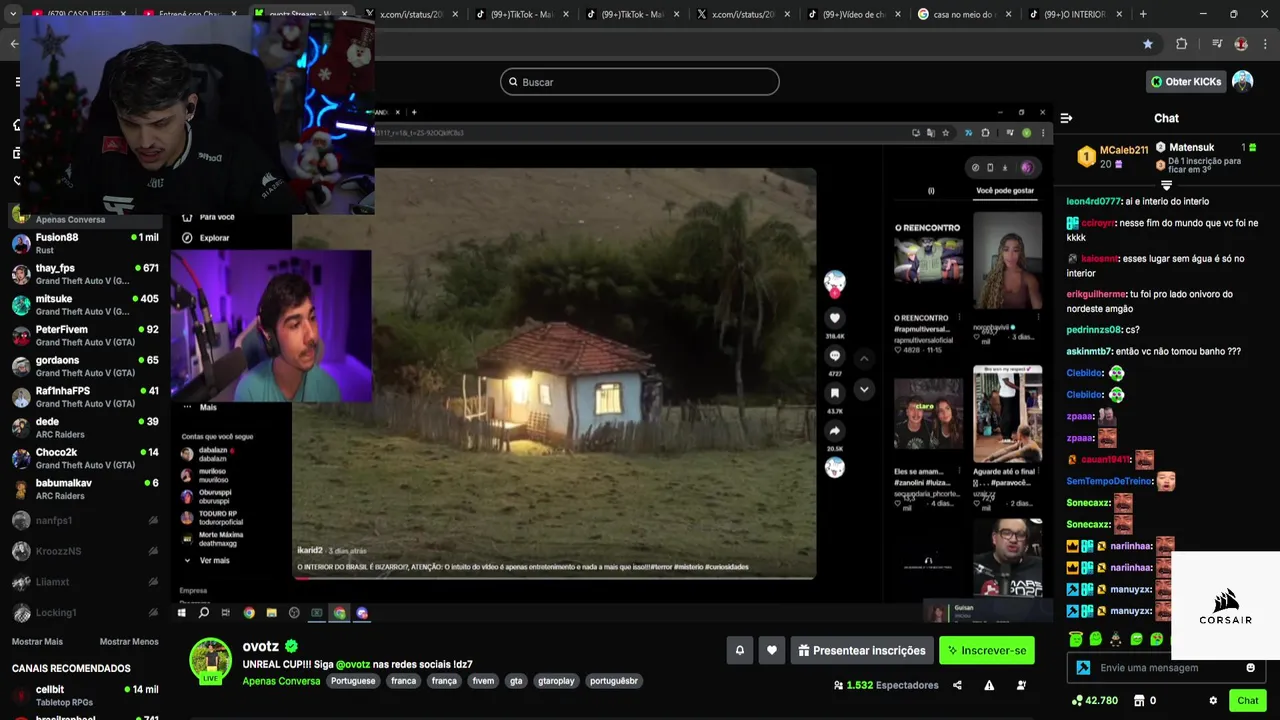Click offline icon beside KroozzNS
This screenshot has height=720, width=1280.
pos(153,551)
